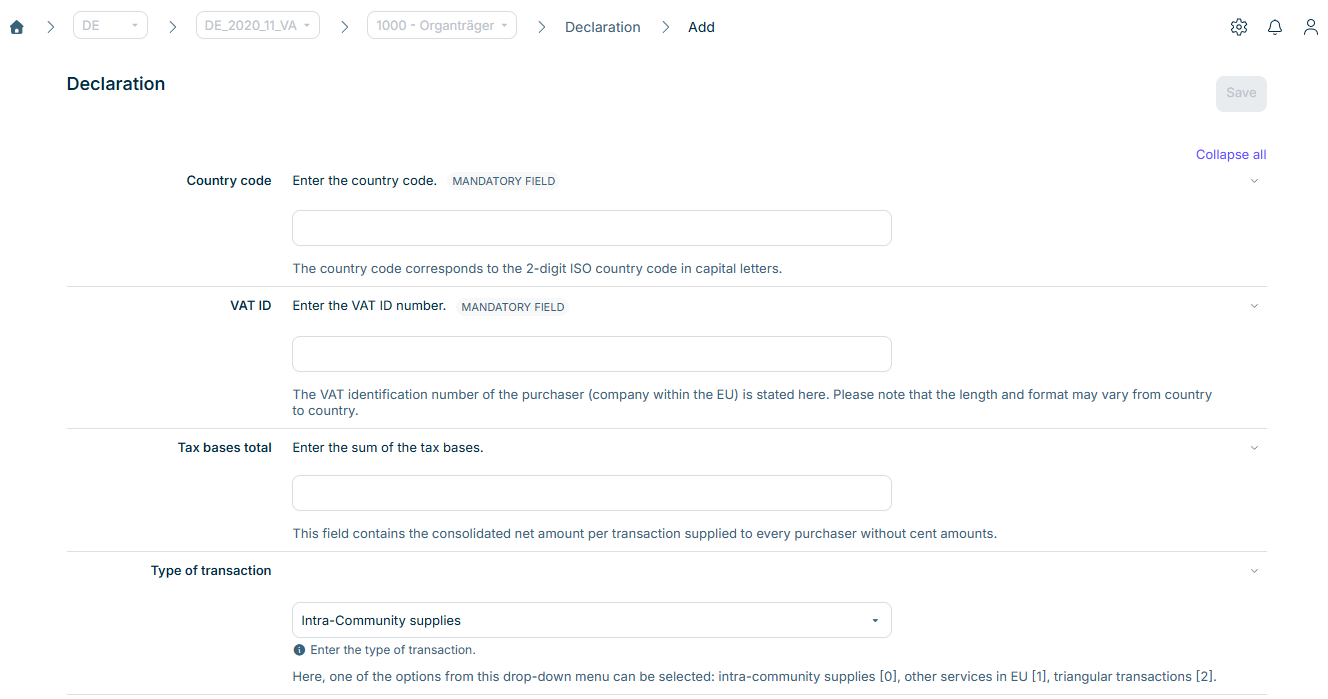Click the Add breadcrumb item
This screenshot has height=699, width=1328.
click(x=701, y=27)
